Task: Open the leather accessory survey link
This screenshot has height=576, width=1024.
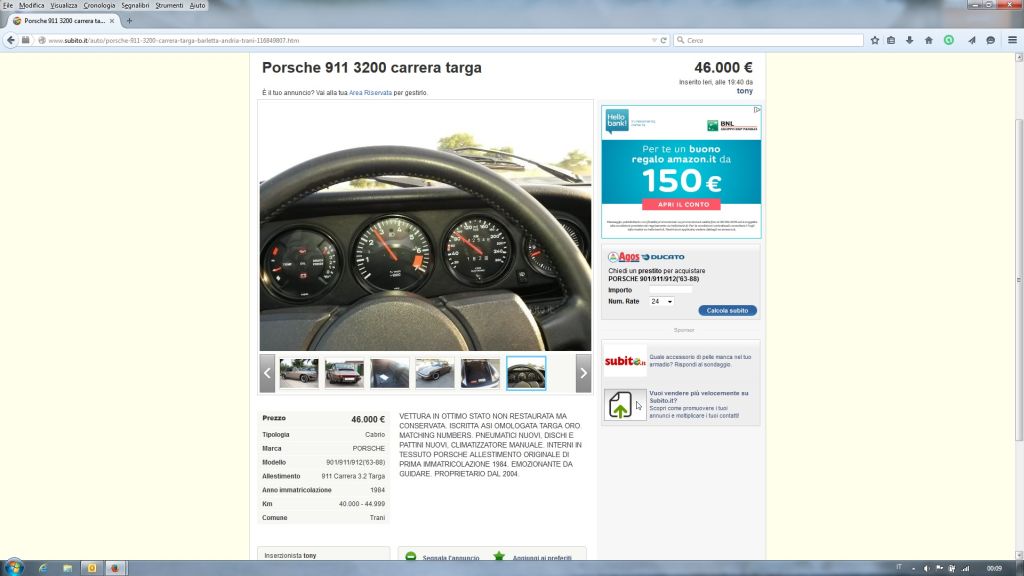Action: pyautogui.click(x=700, y=360)
